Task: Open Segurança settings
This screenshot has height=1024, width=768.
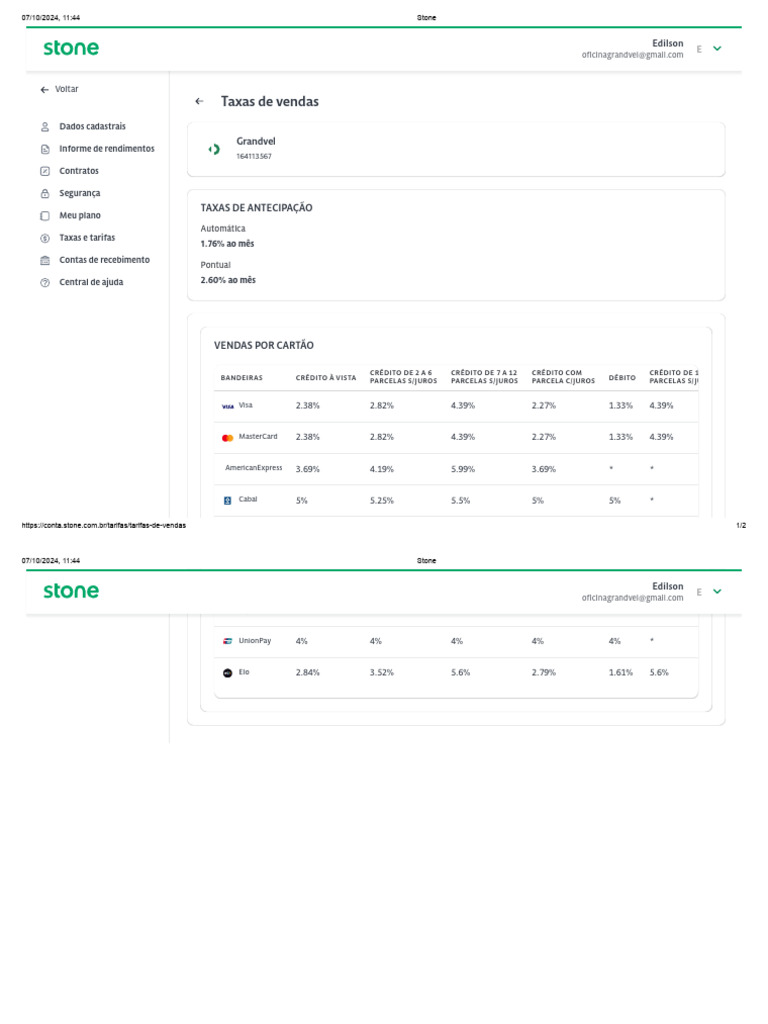Action: click(x=79, y=193)
